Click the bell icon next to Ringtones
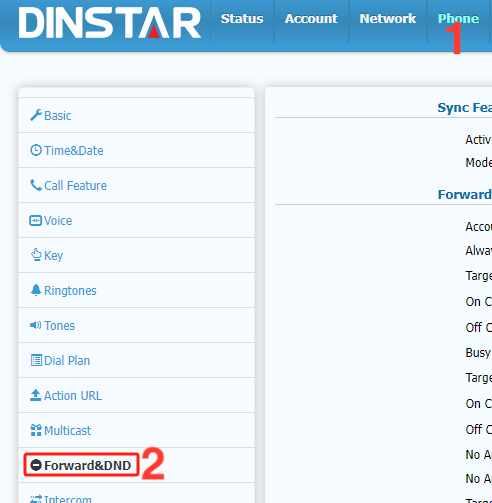Image resolution: width=492 pixels, height=503 pixels. 36,290
